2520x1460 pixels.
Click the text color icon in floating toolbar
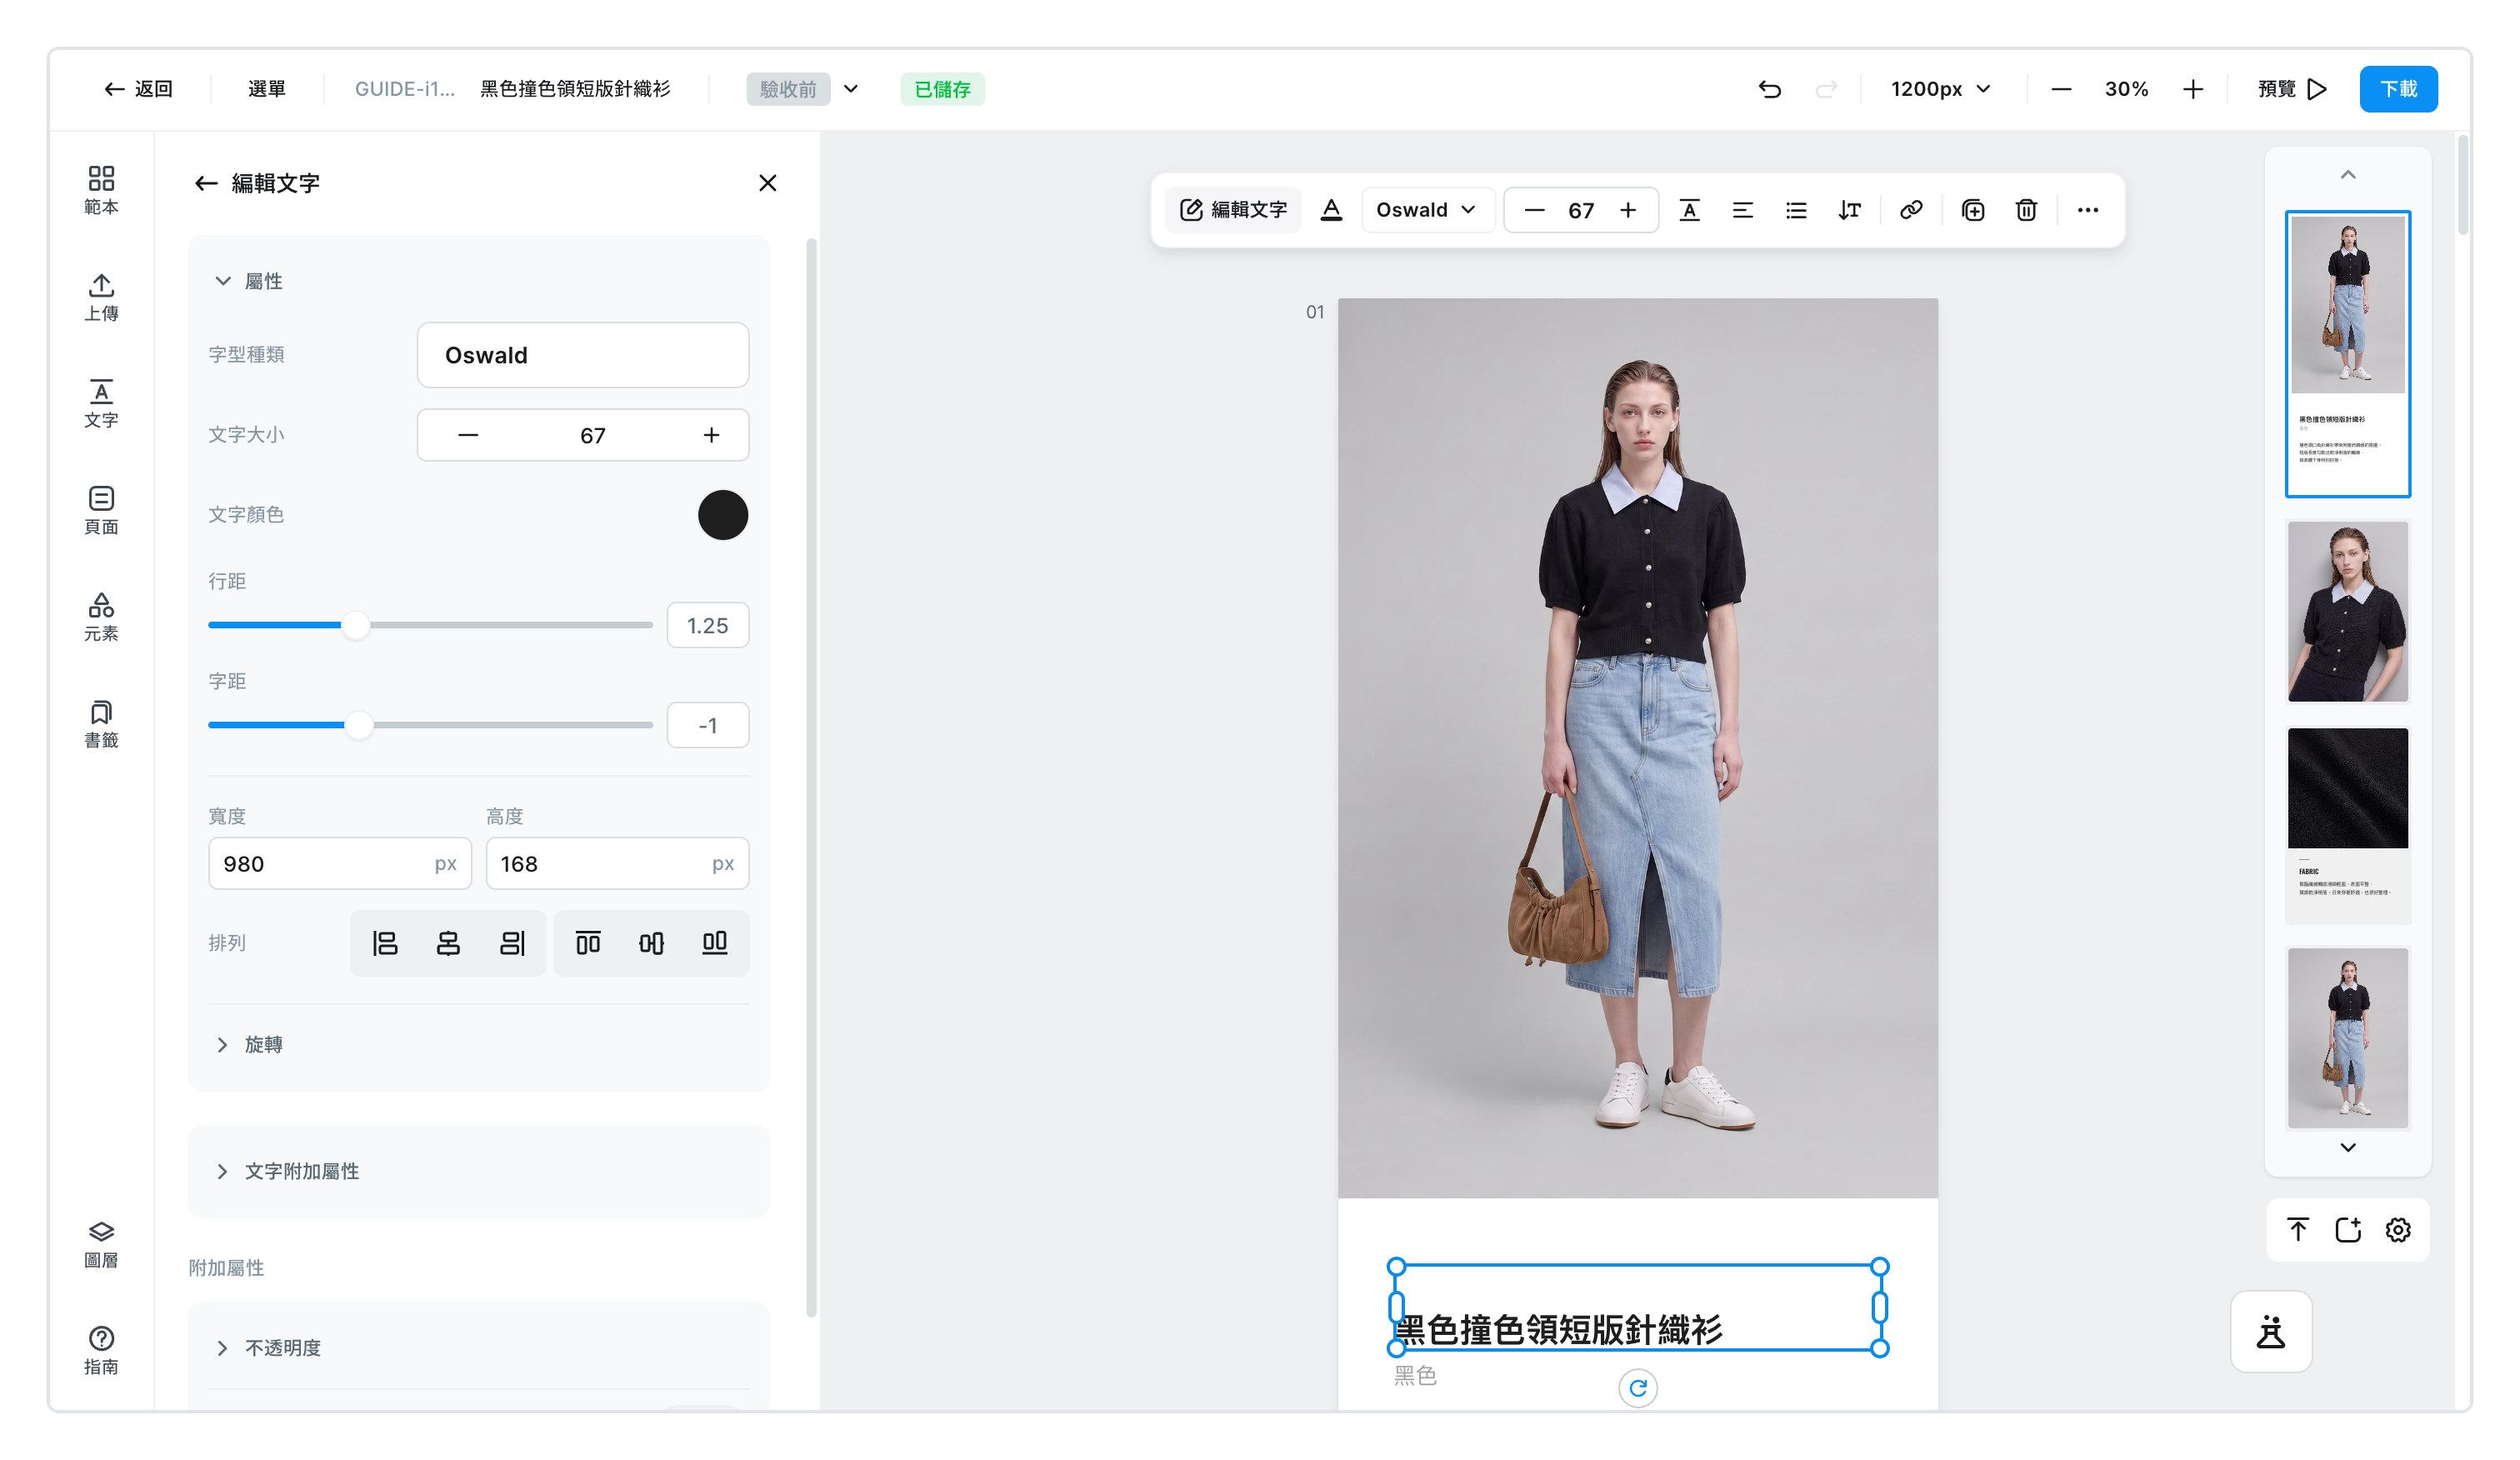pyautogui.click(x=1331, y=210)
